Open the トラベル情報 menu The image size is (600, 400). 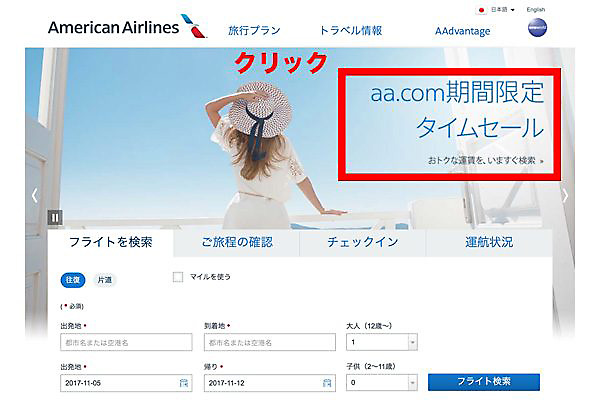pyautogui.click(x=351, y=31)
